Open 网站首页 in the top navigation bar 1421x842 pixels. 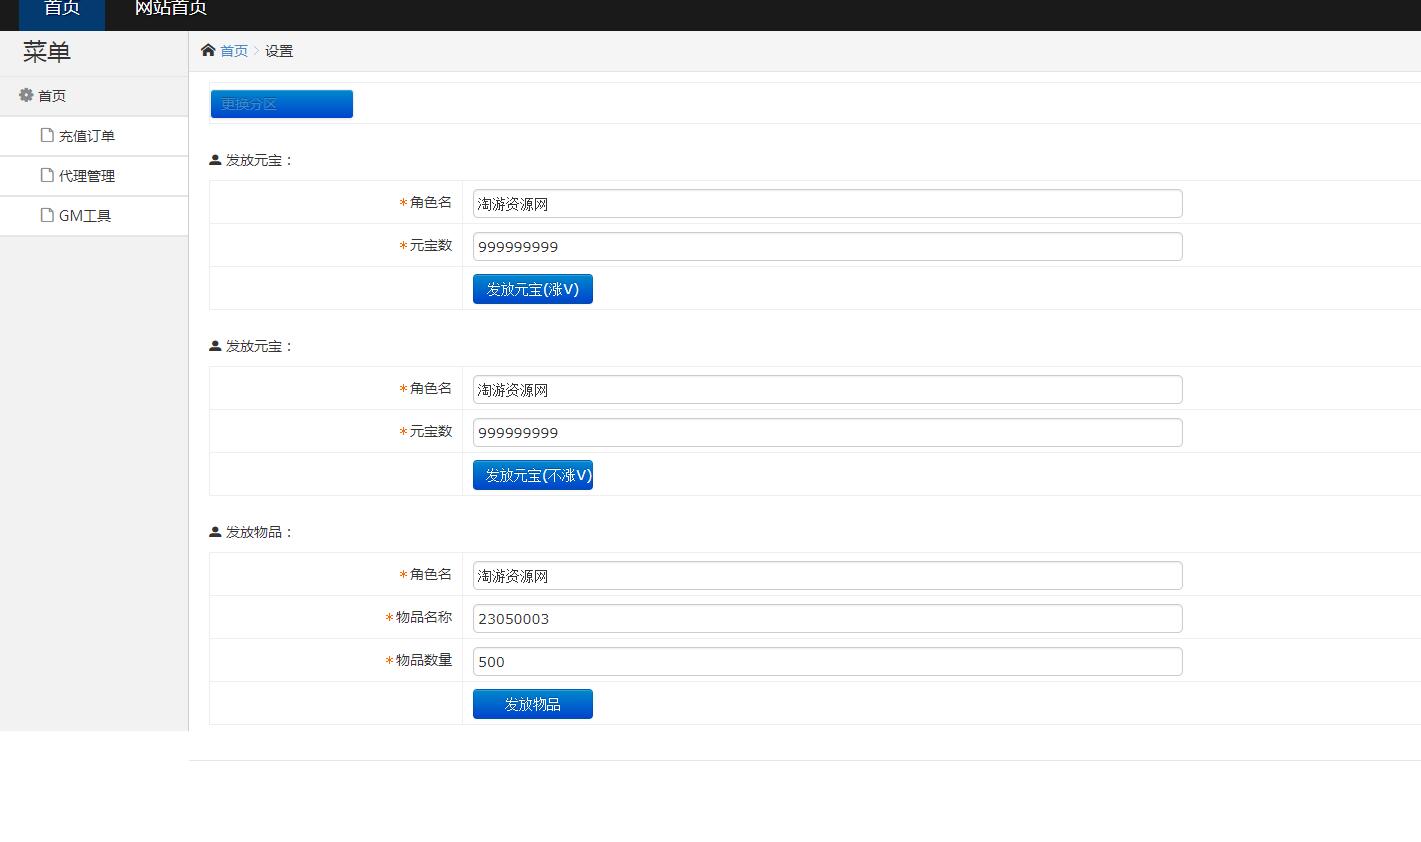coord(170,10)
